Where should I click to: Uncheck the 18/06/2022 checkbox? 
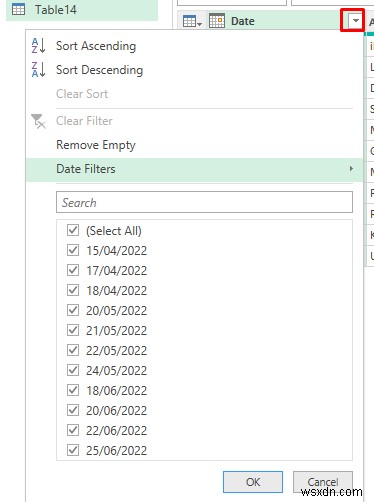pyautogui.click(x=73, y=390)
